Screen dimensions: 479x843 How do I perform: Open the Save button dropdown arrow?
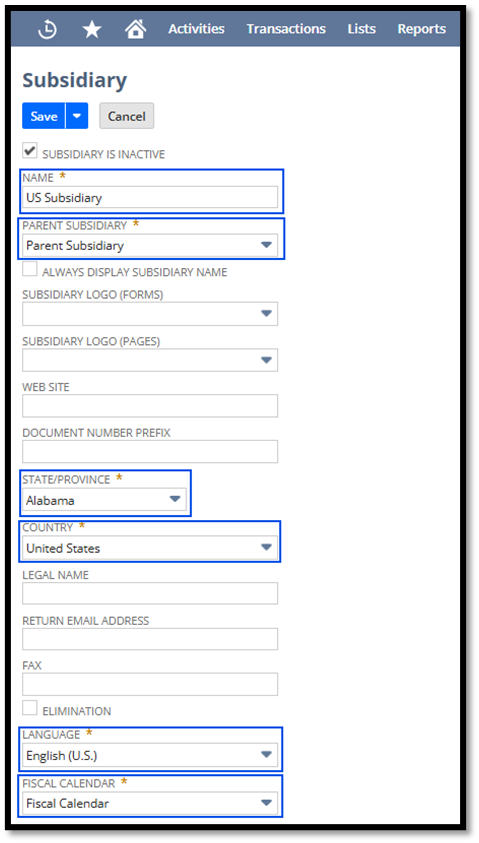77,116
